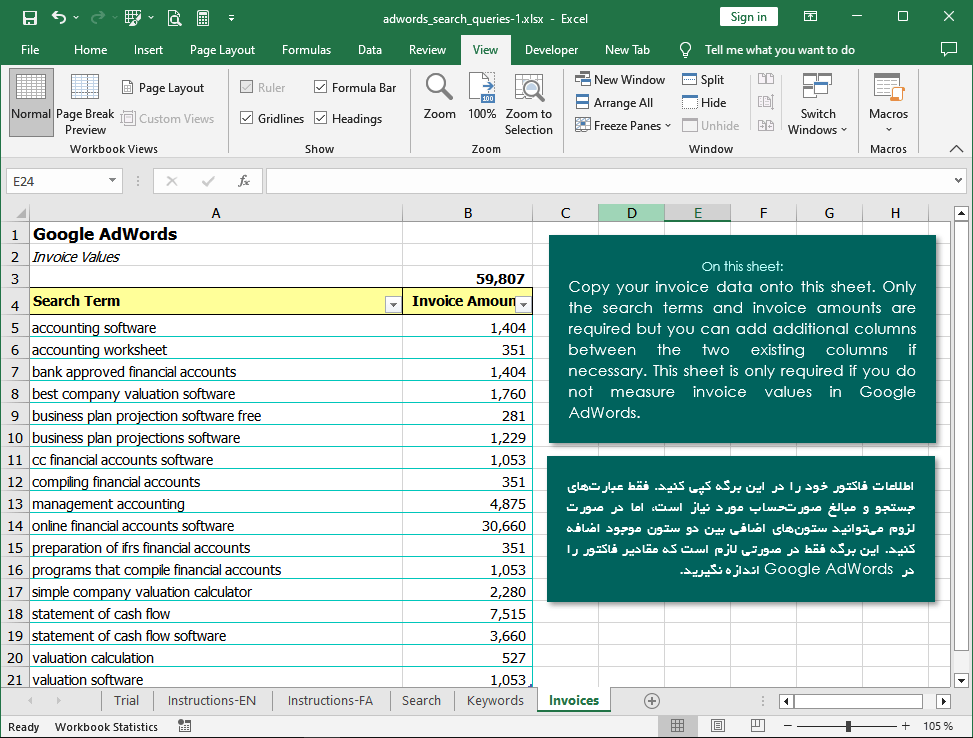
Task: Click the zoom in plus button
Action: point(905,726)
